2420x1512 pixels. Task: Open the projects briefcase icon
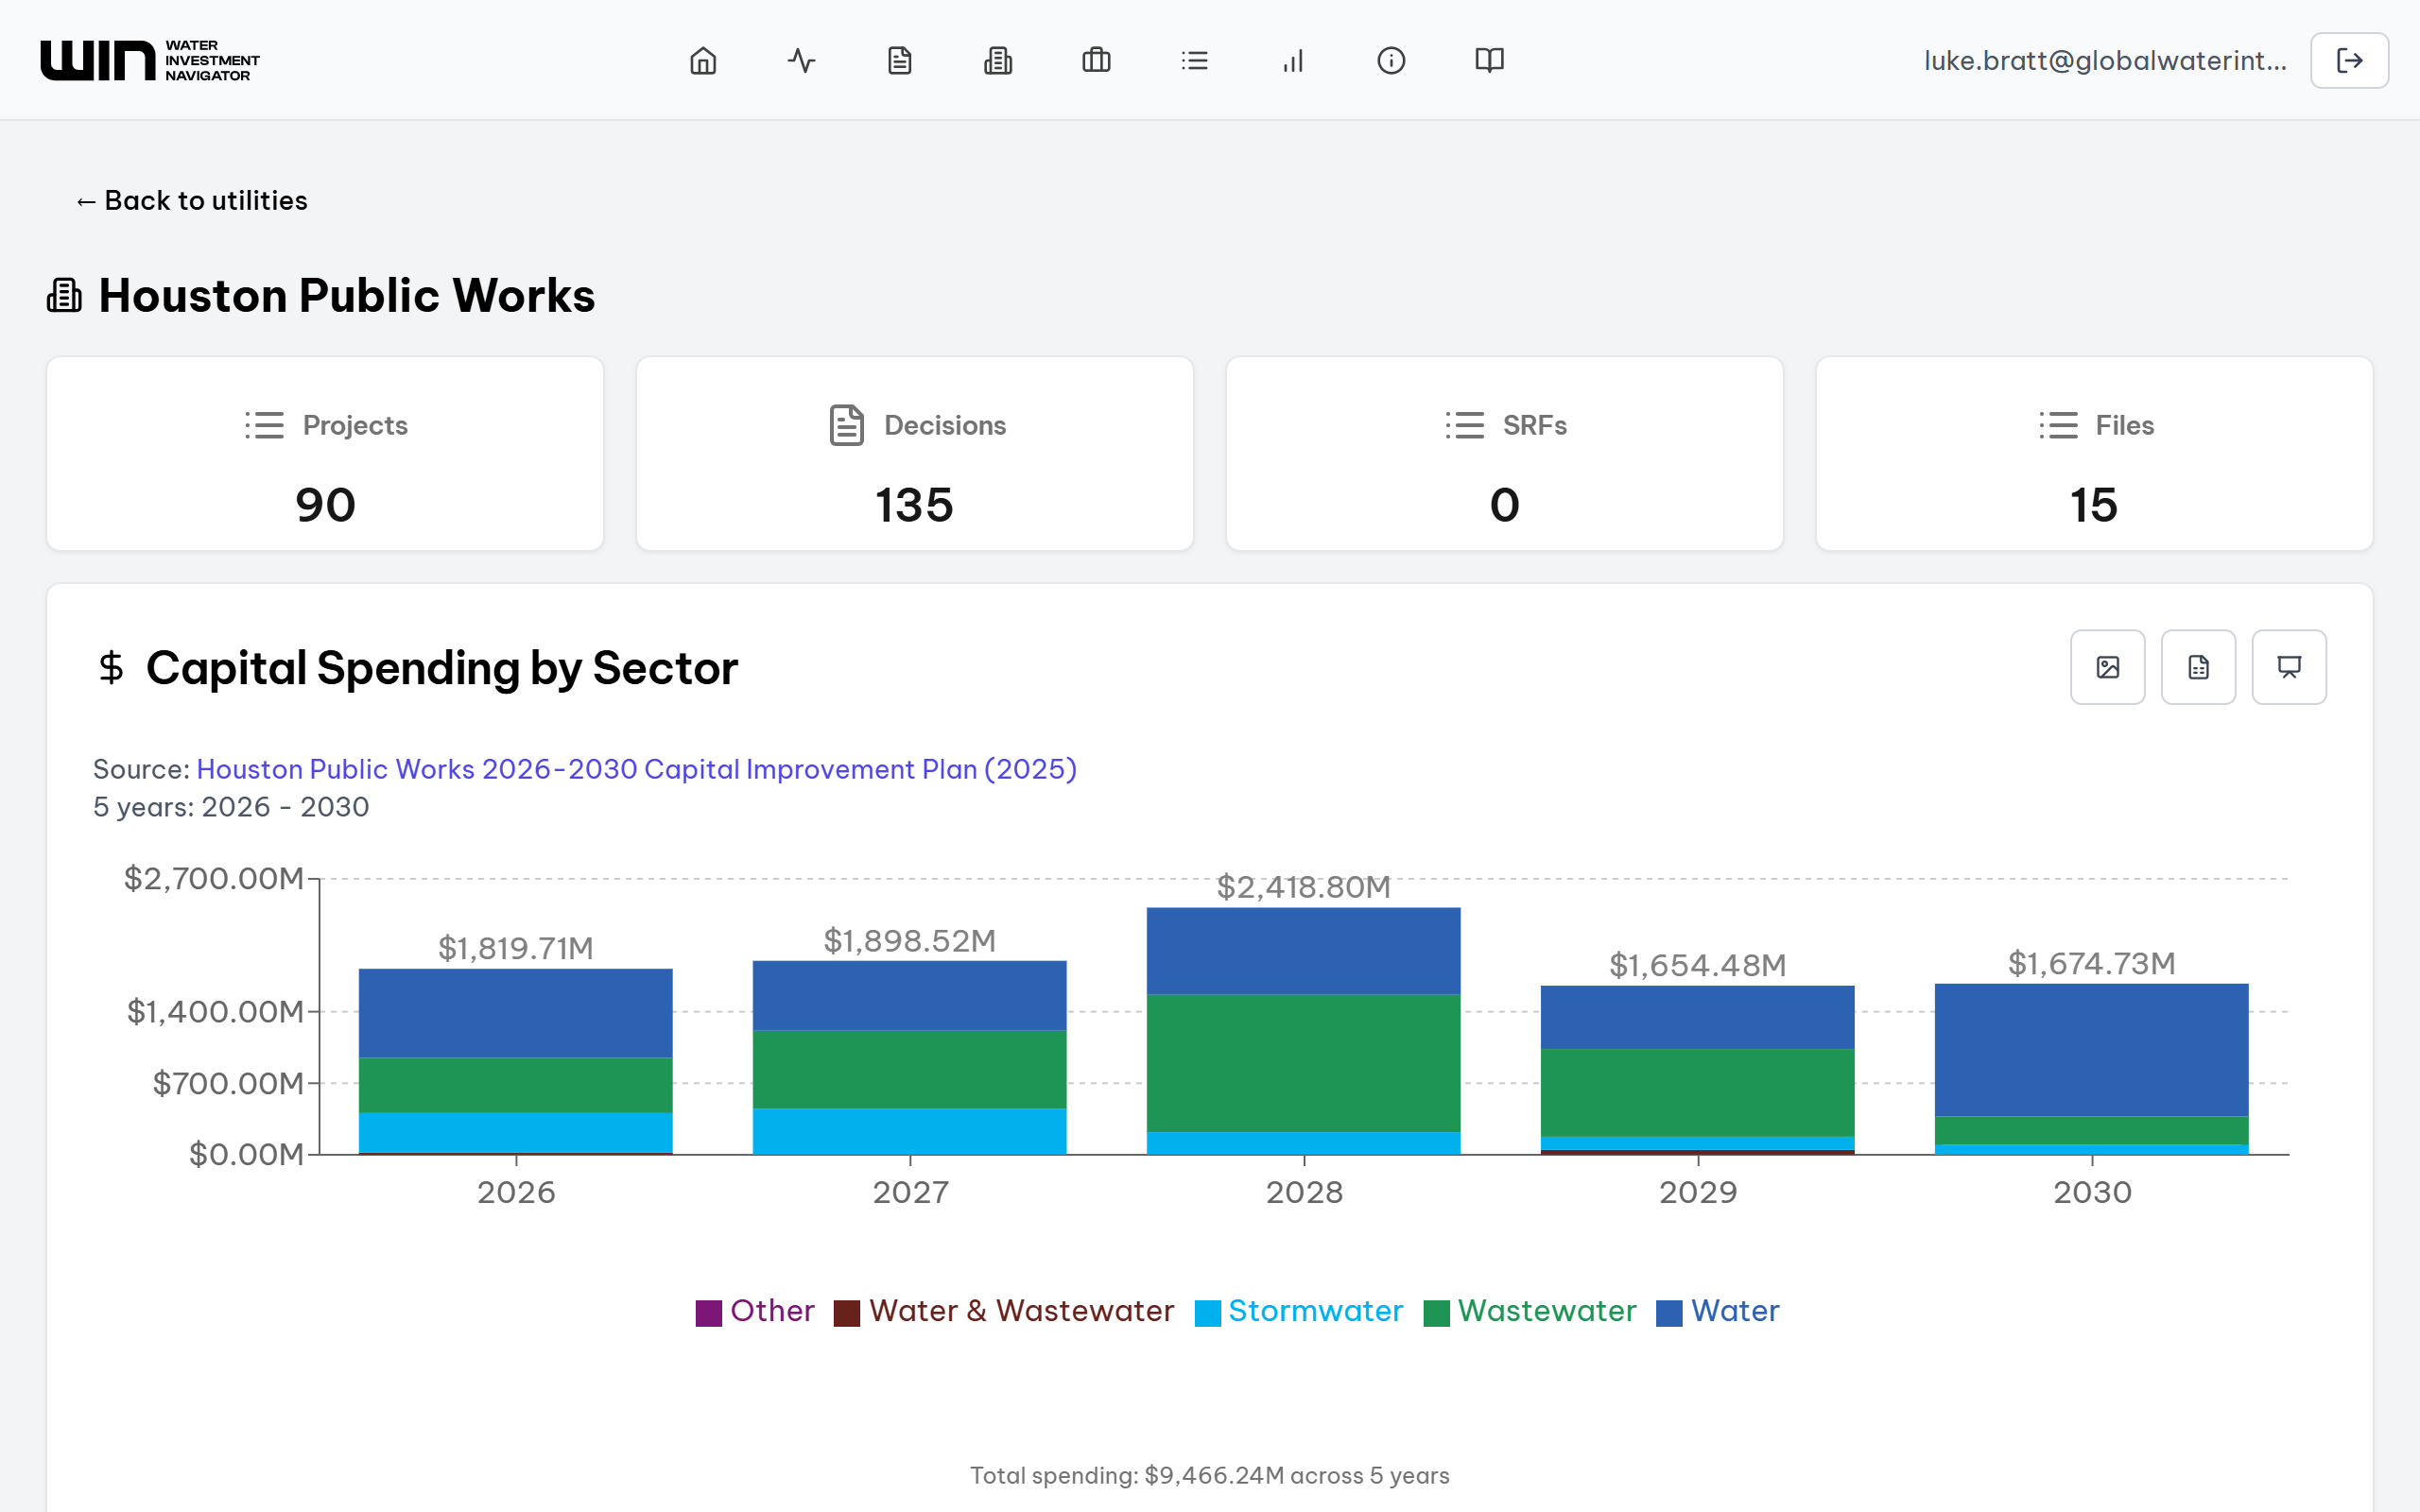click(1095, 60)
